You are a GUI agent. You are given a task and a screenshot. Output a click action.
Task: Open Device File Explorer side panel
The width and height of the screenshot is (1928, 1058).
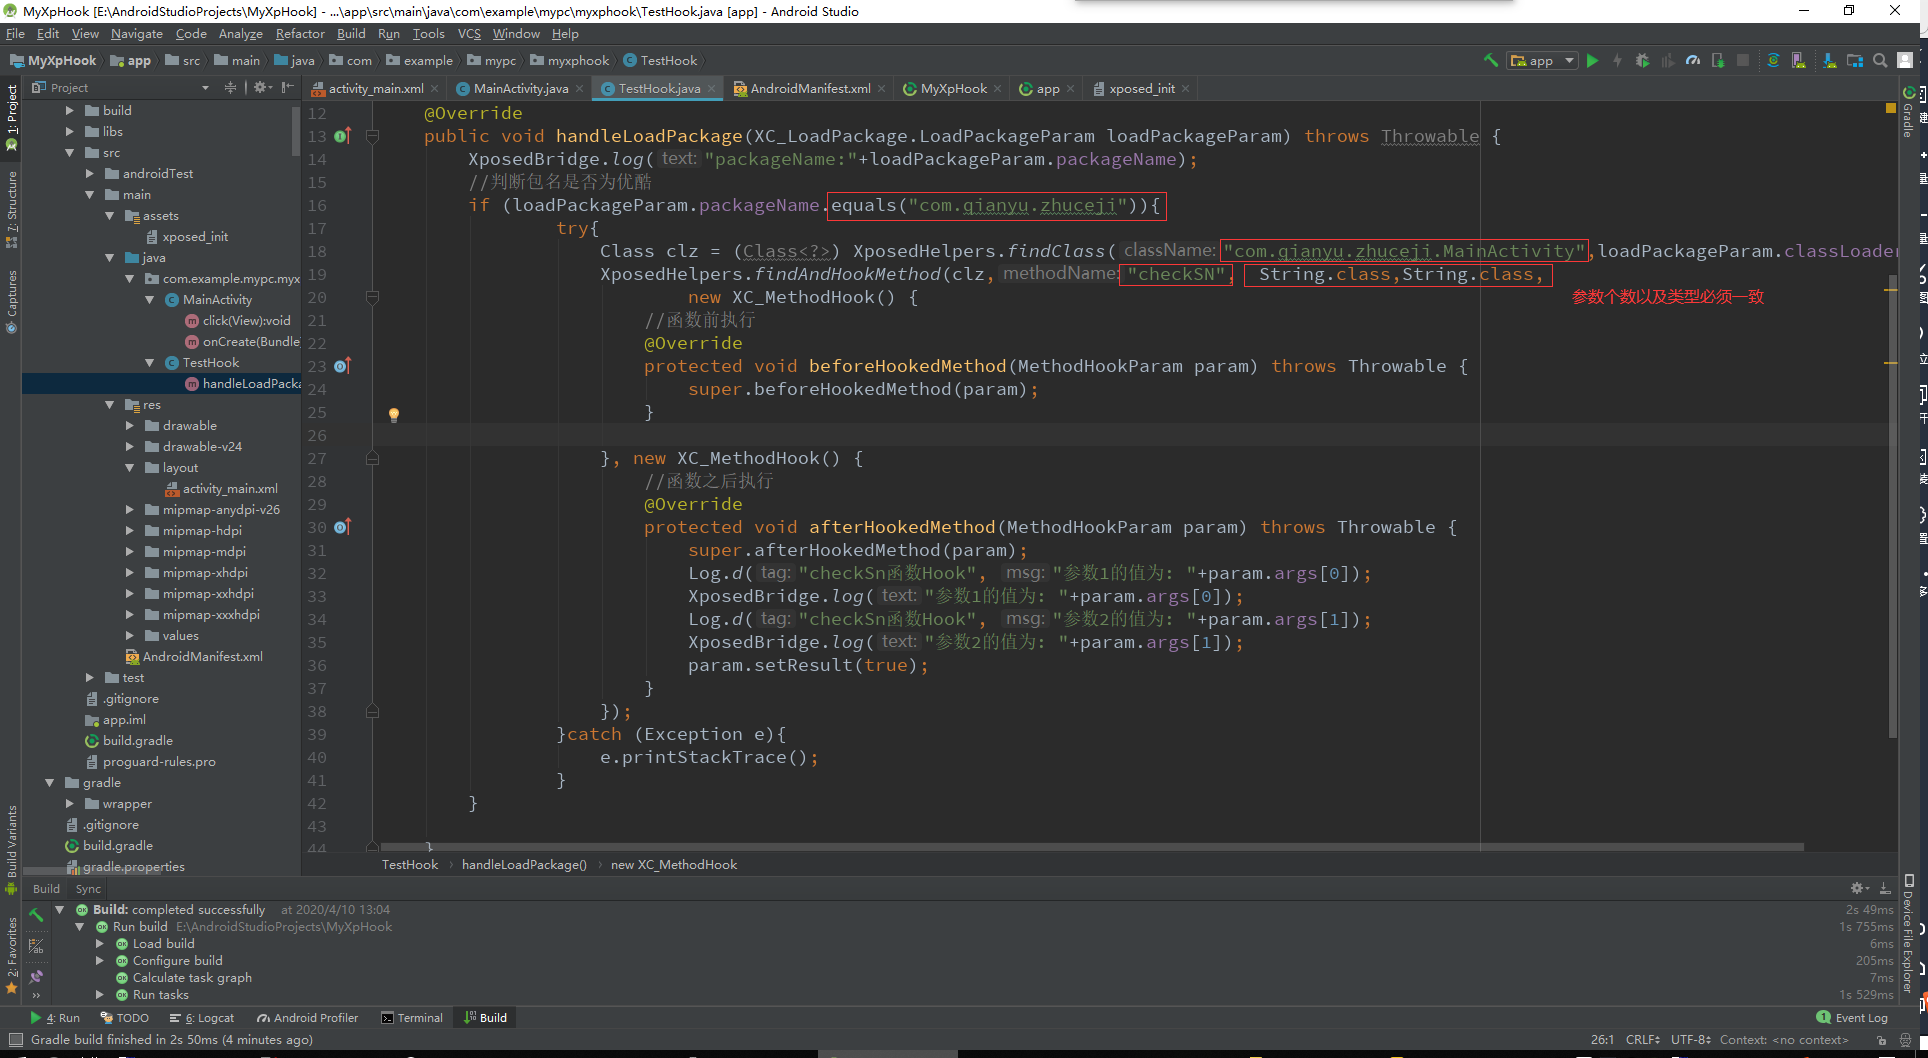pos(1909,936)
